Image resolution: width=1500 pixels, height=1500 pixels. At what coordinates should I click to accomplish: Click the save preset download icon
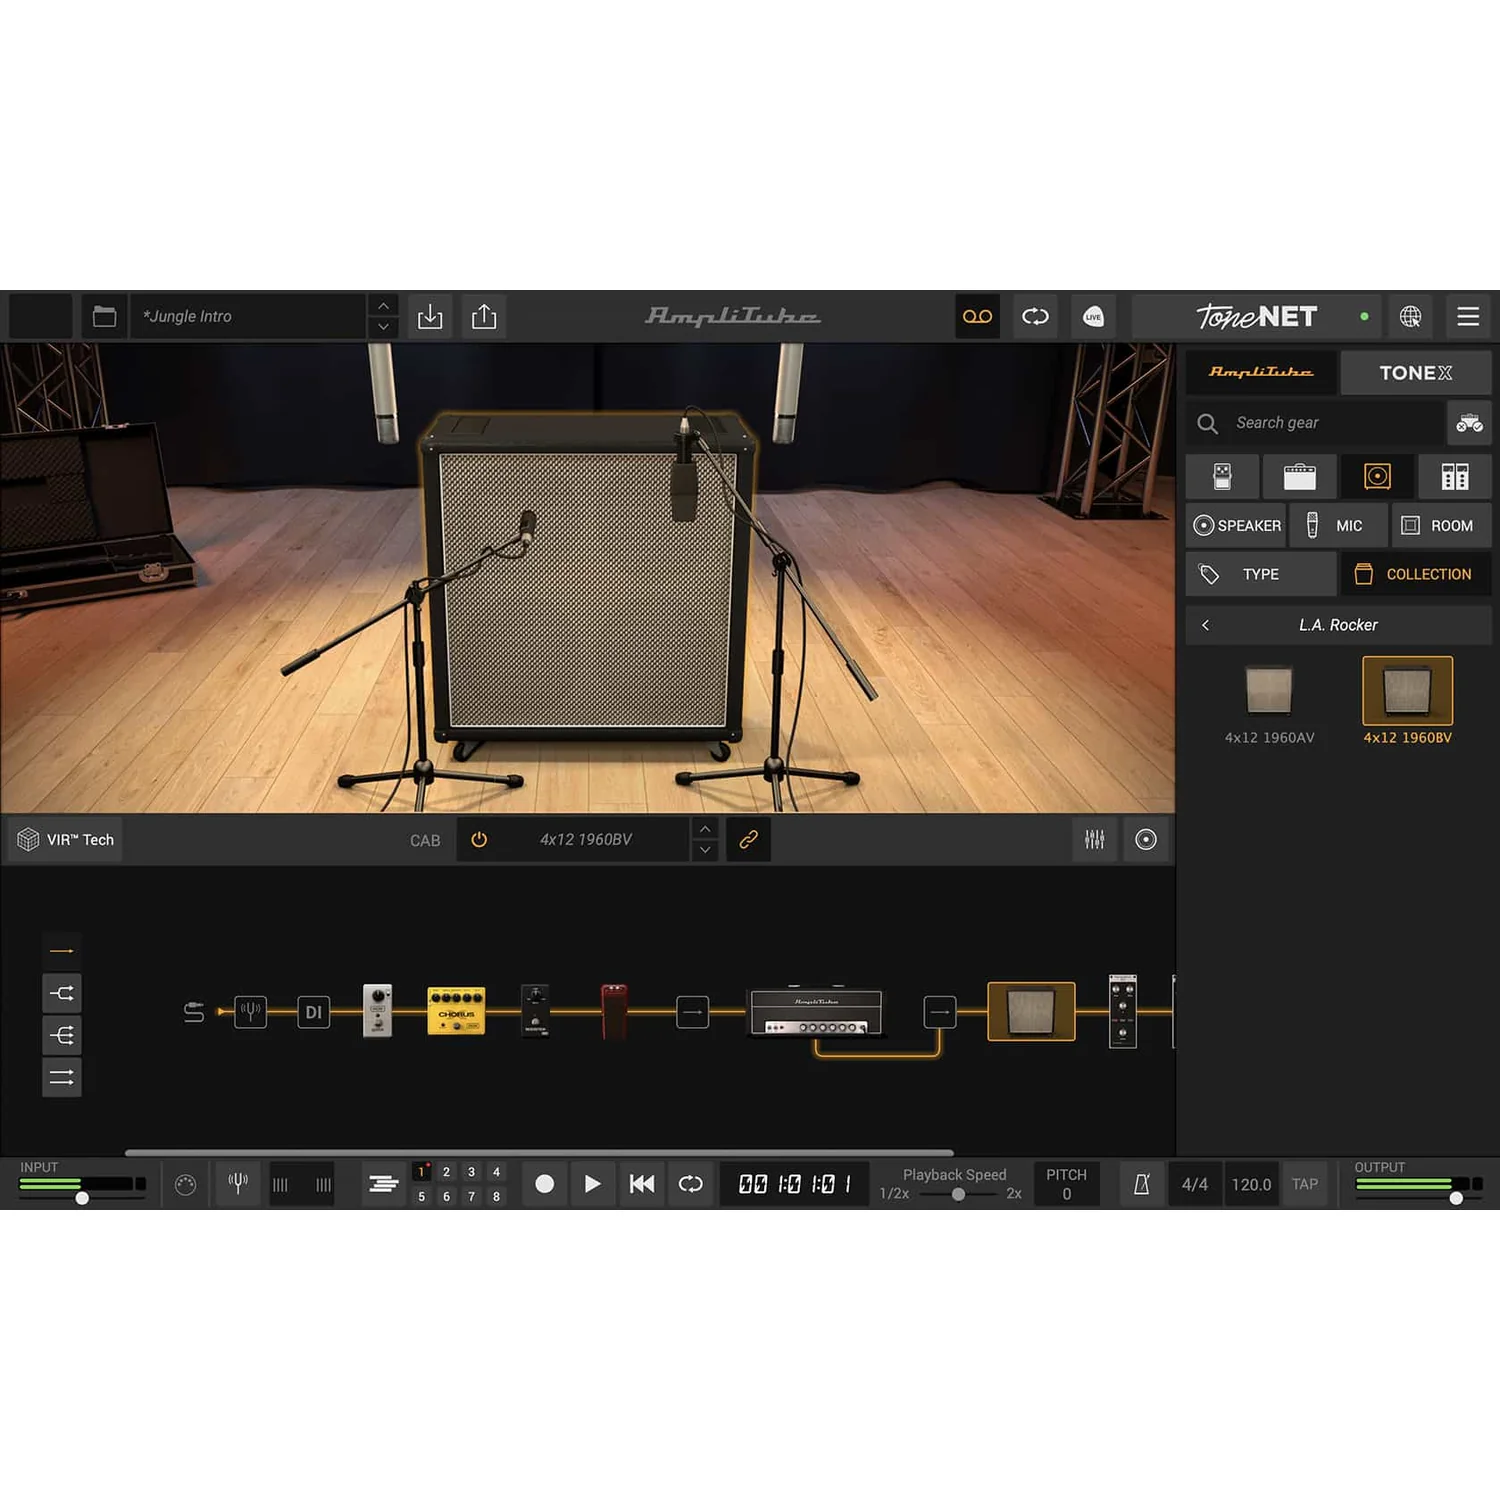(430, 316)
